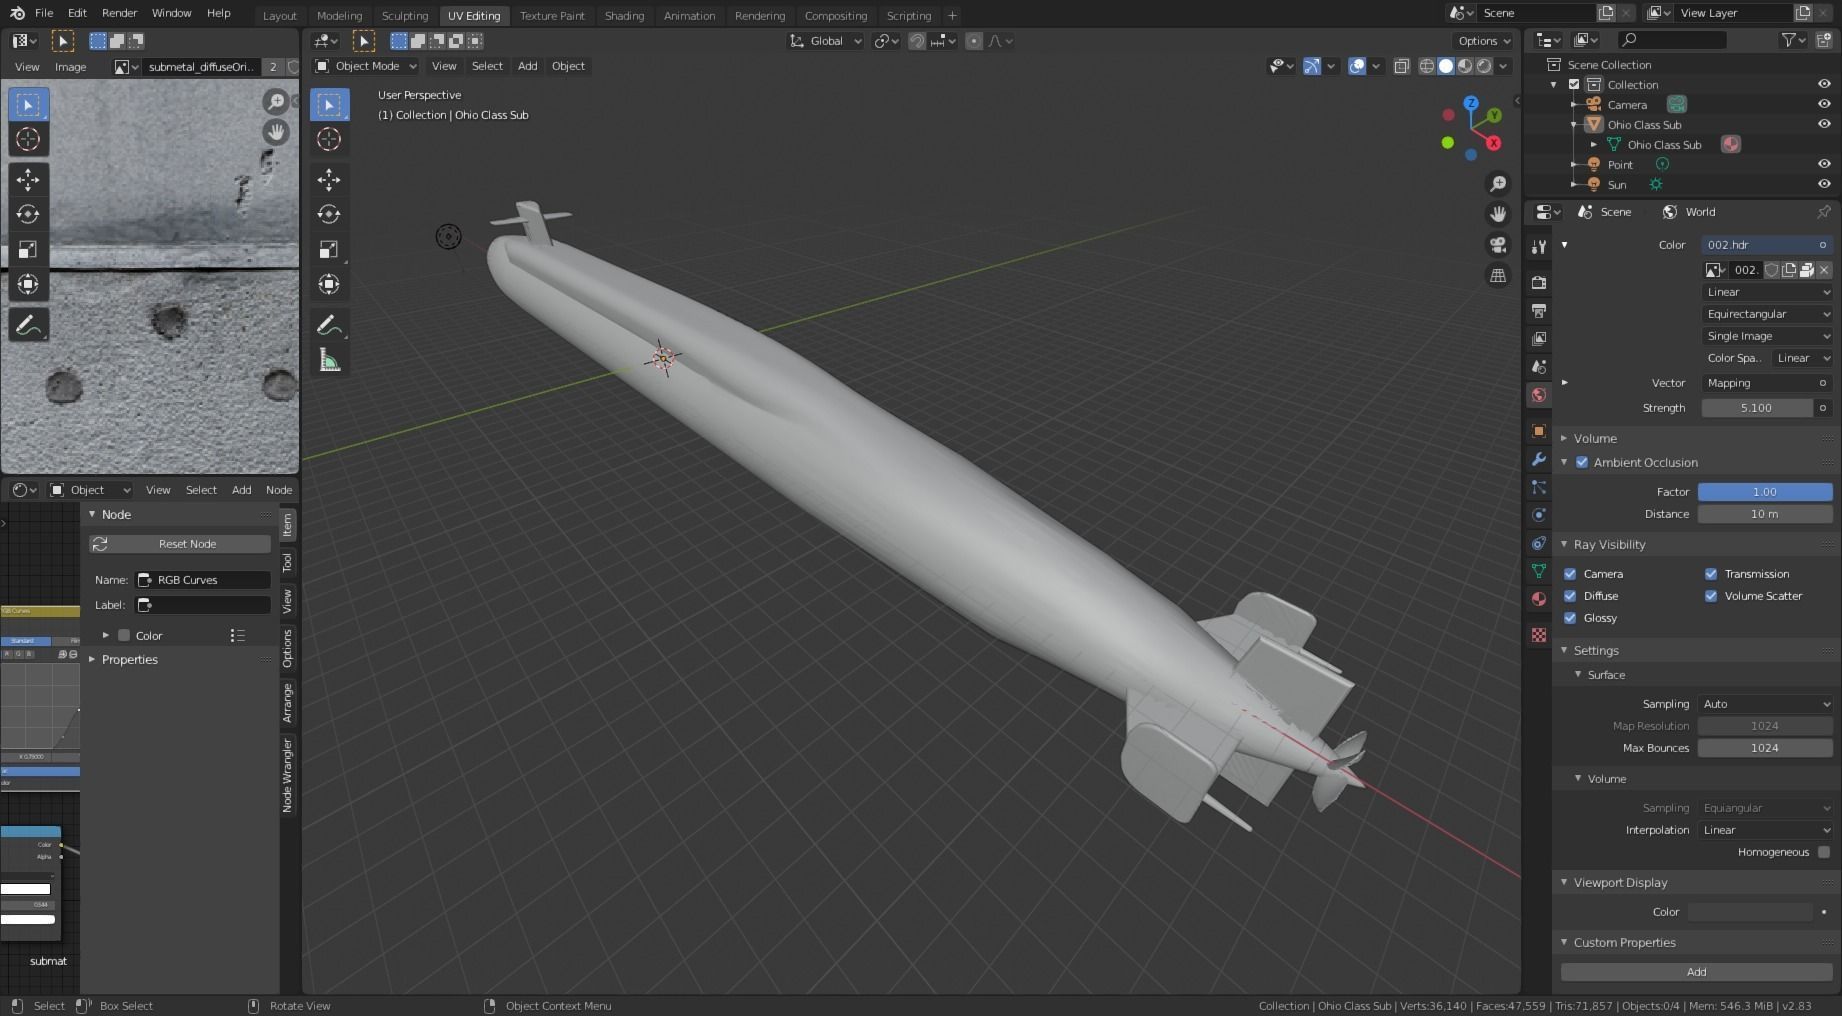Select the Measure tool in 3D viewport
The width and height of the screenshot is (1842, 1016).
[329, 361]
